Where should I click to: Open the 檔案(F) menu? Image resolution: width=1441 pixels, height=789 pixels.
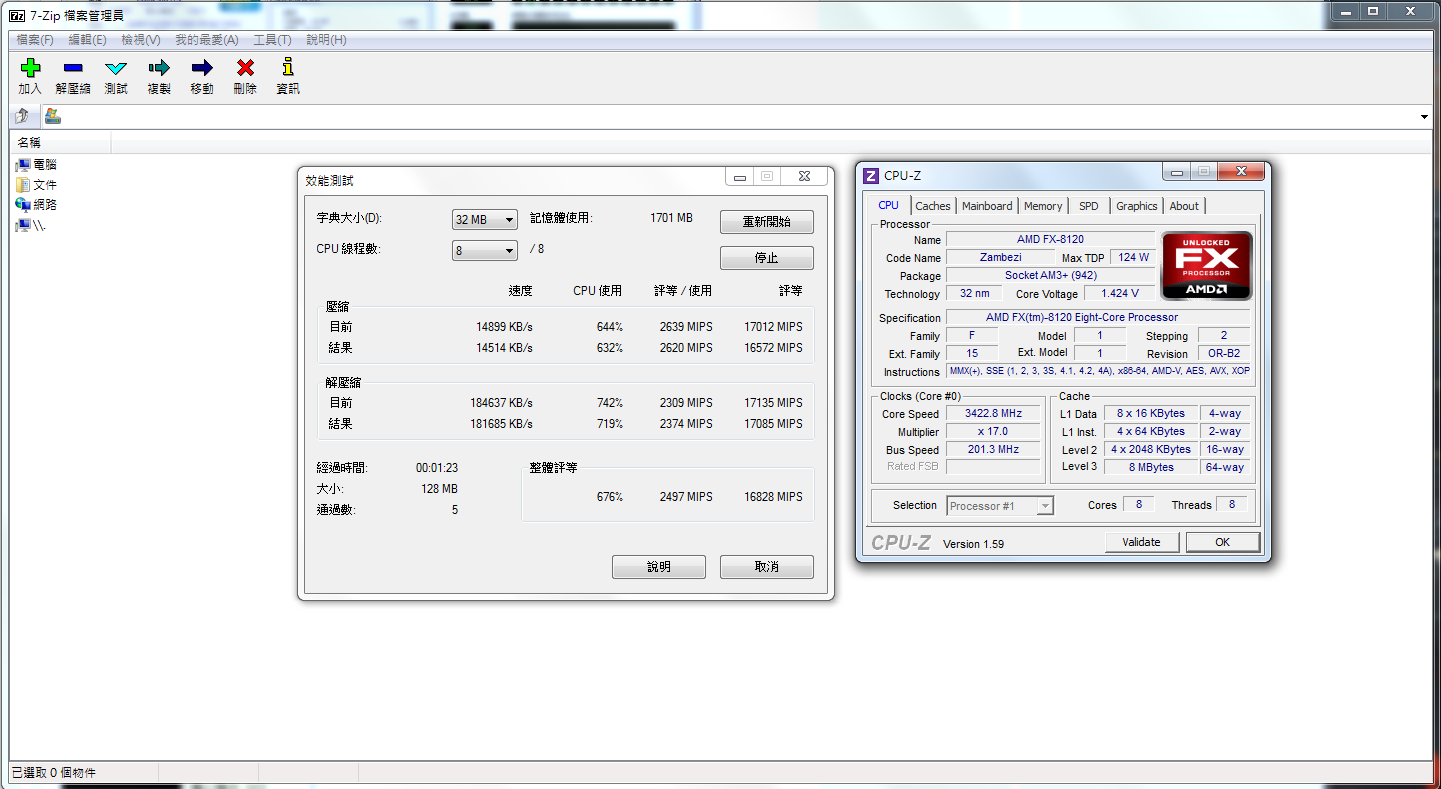pyautogui.click(x=35, y=40)
